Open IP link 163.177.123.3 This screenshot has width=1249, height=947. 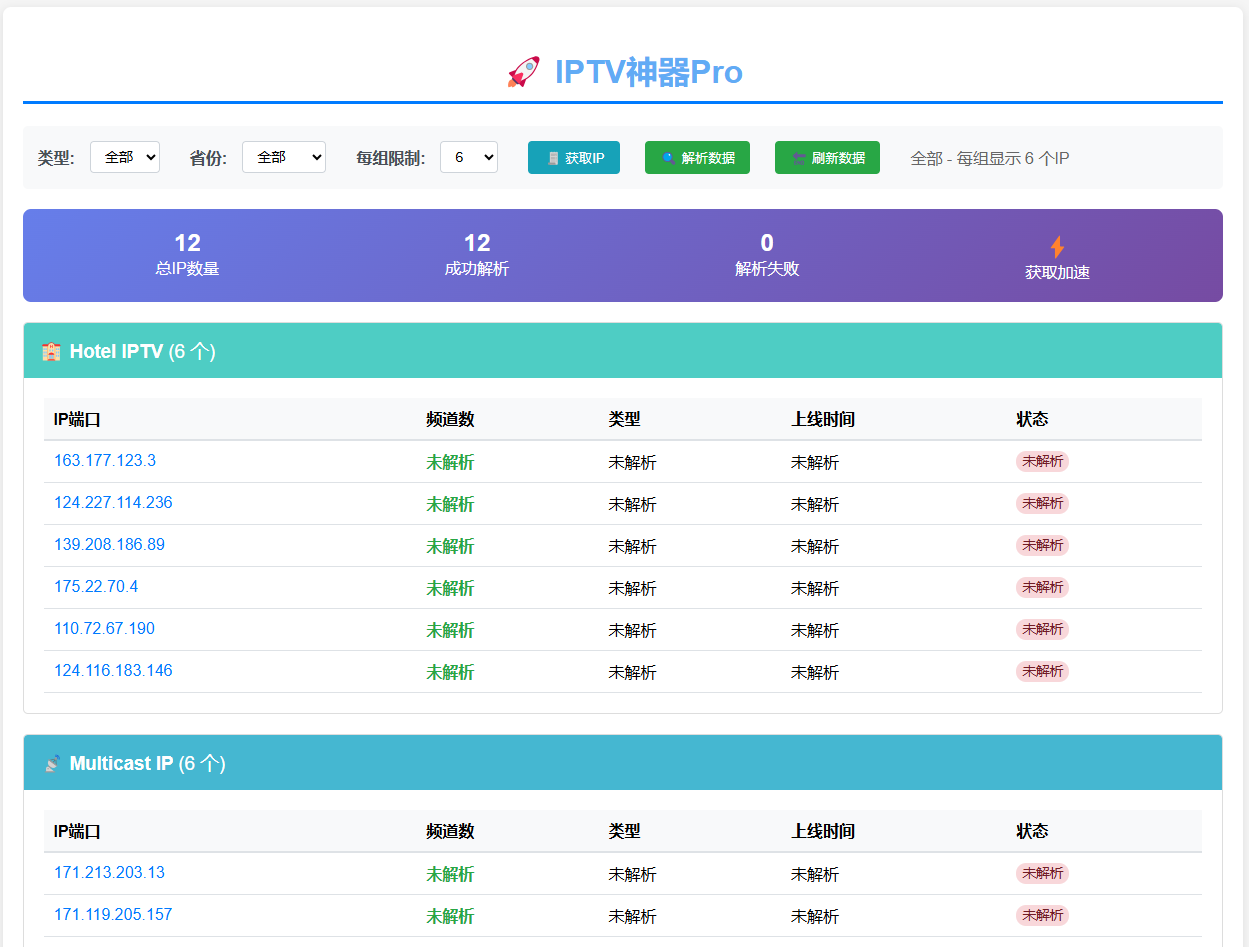pyautogui.click(x=105, y=461)
